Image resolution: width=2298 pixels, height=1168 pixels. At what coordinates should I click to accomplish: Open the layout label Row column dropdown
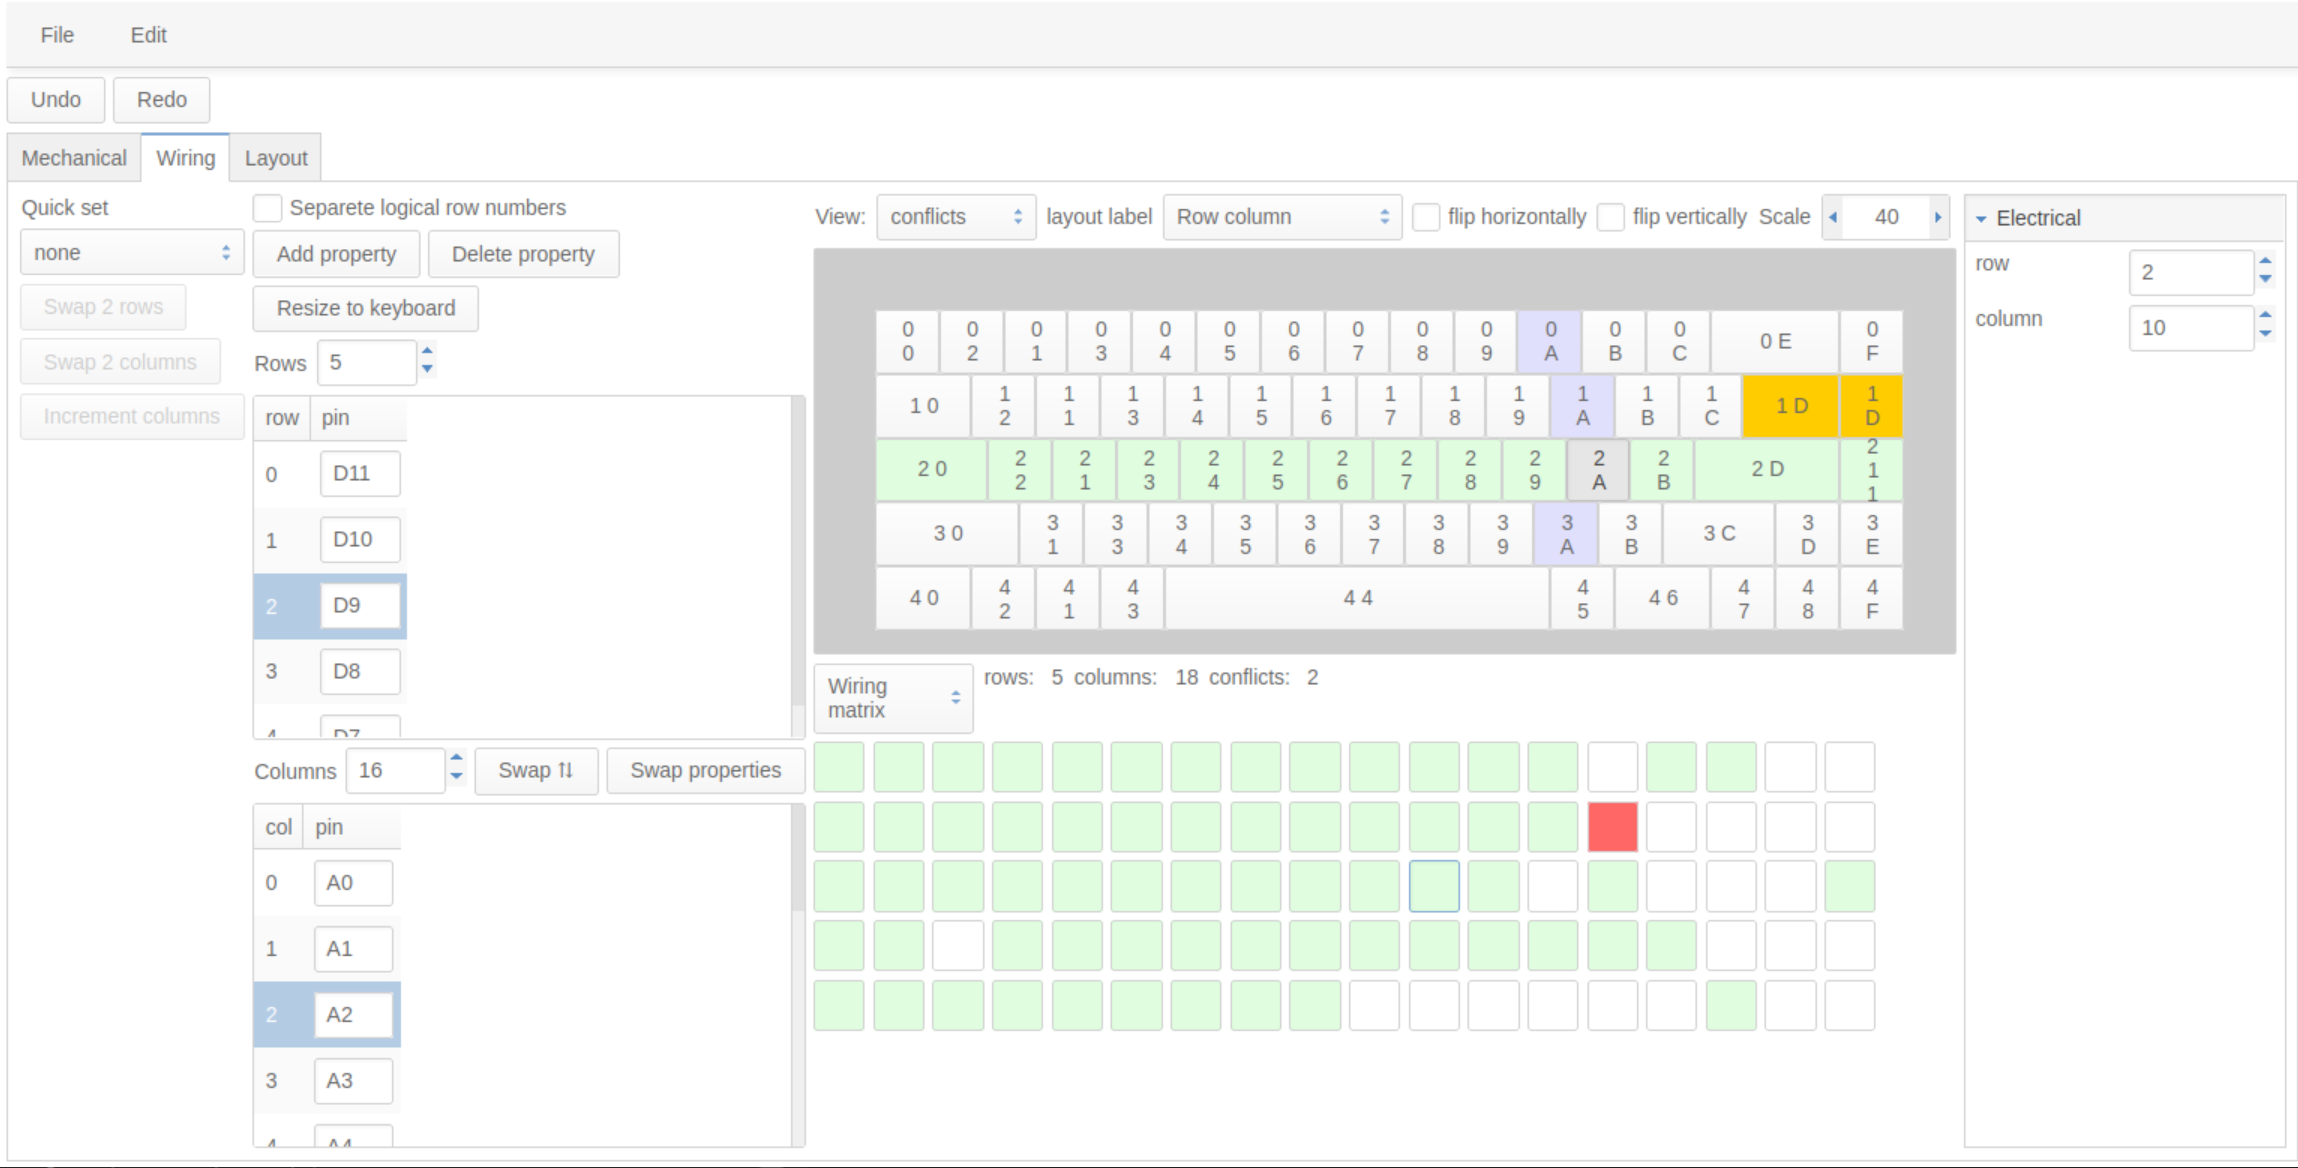pos(1282,217)
